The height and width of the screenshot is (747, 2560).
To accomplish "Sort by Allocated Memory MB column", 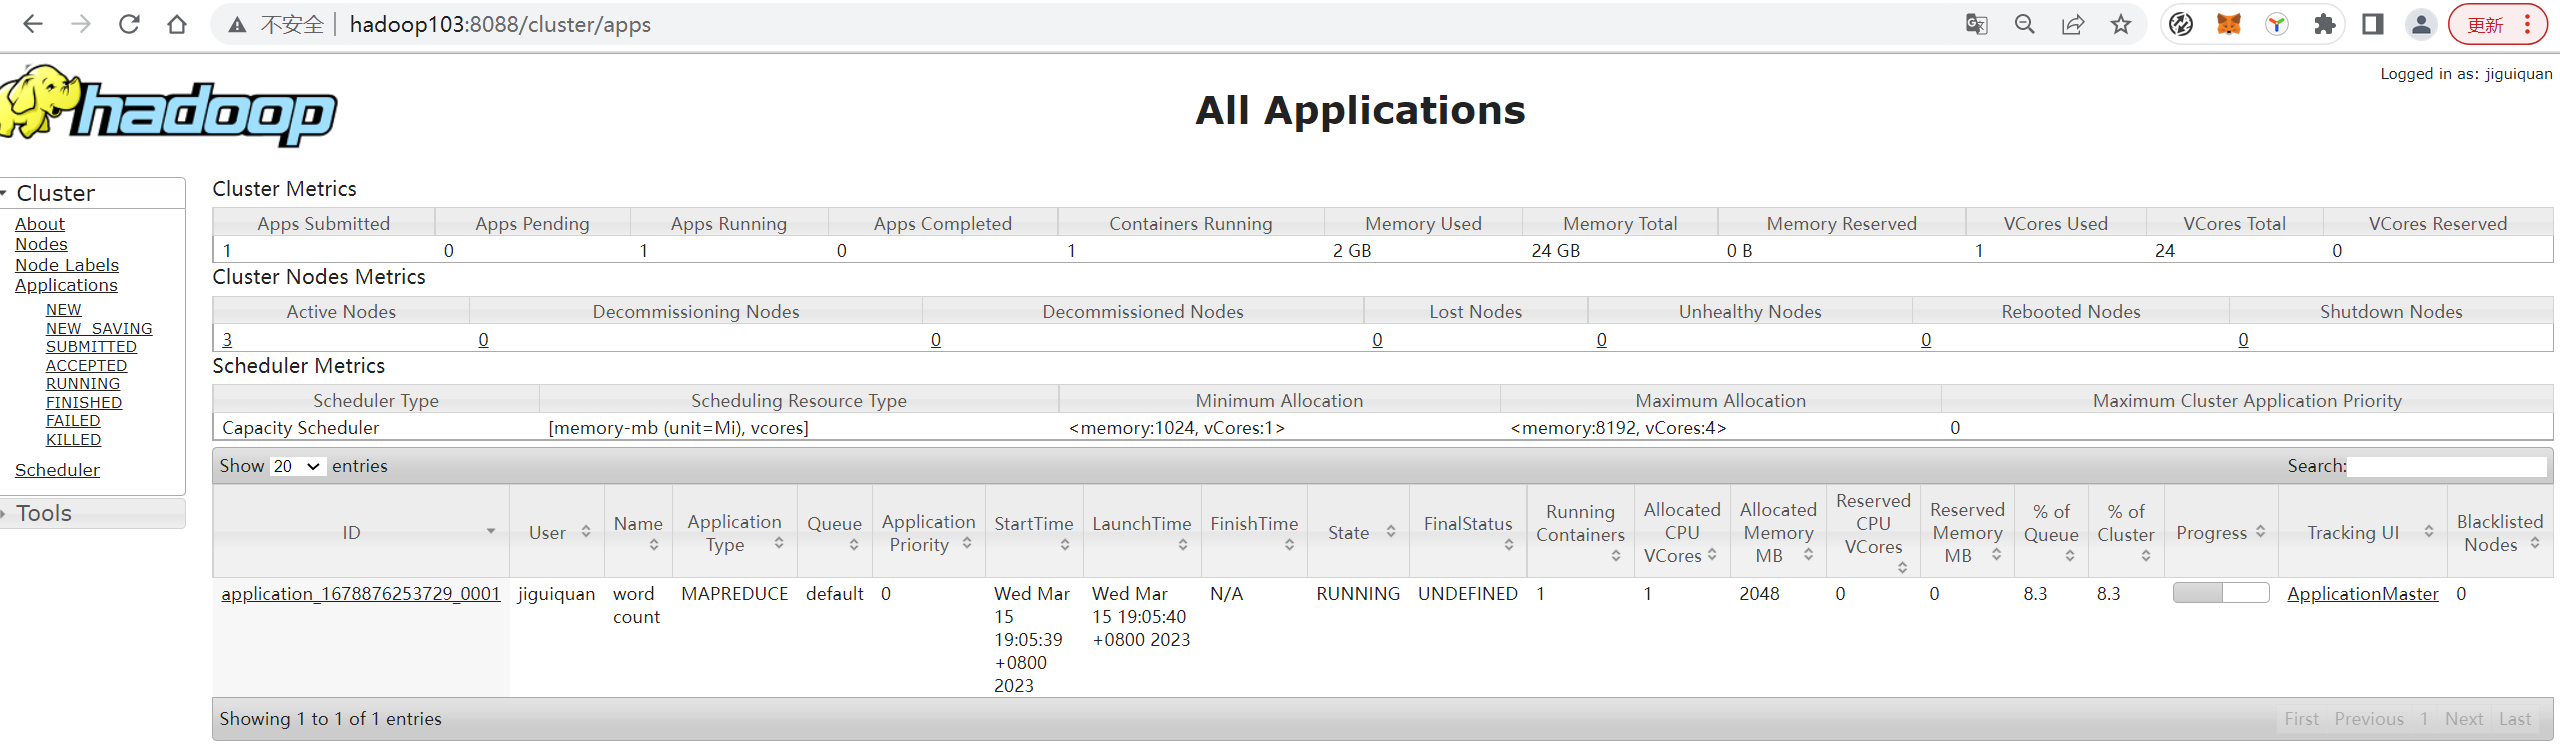I will click(1808, 554).
